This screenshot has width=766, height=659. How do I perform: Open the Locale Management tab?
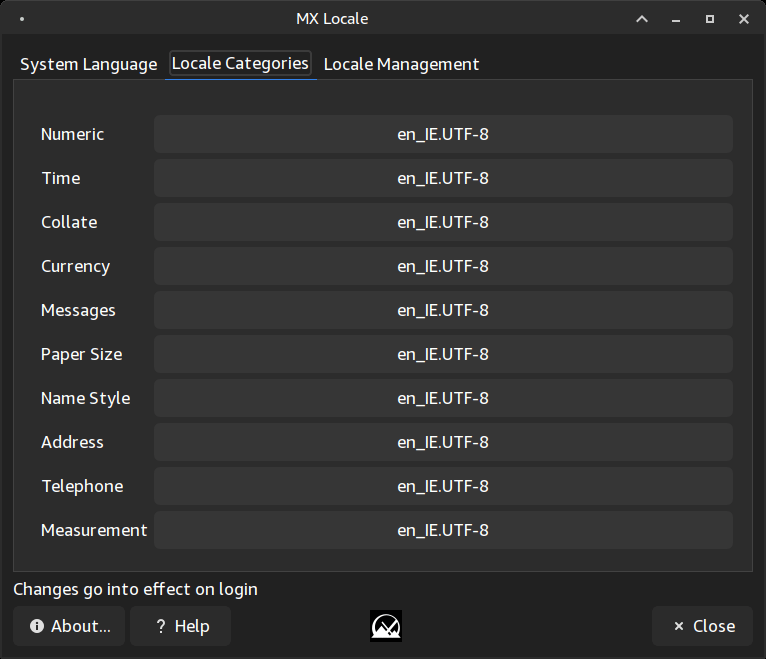pyautogui.click(x=401, y=64)
